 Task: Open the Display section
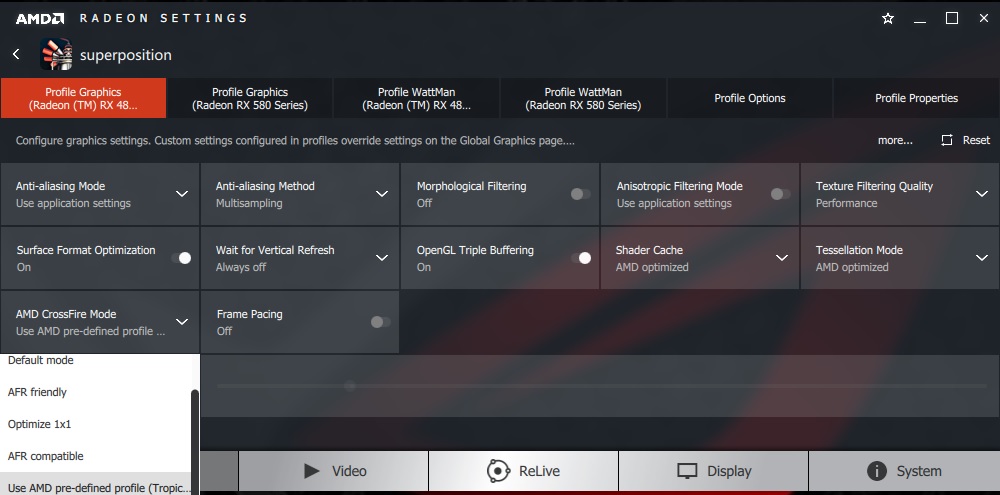tap(713, 471)
